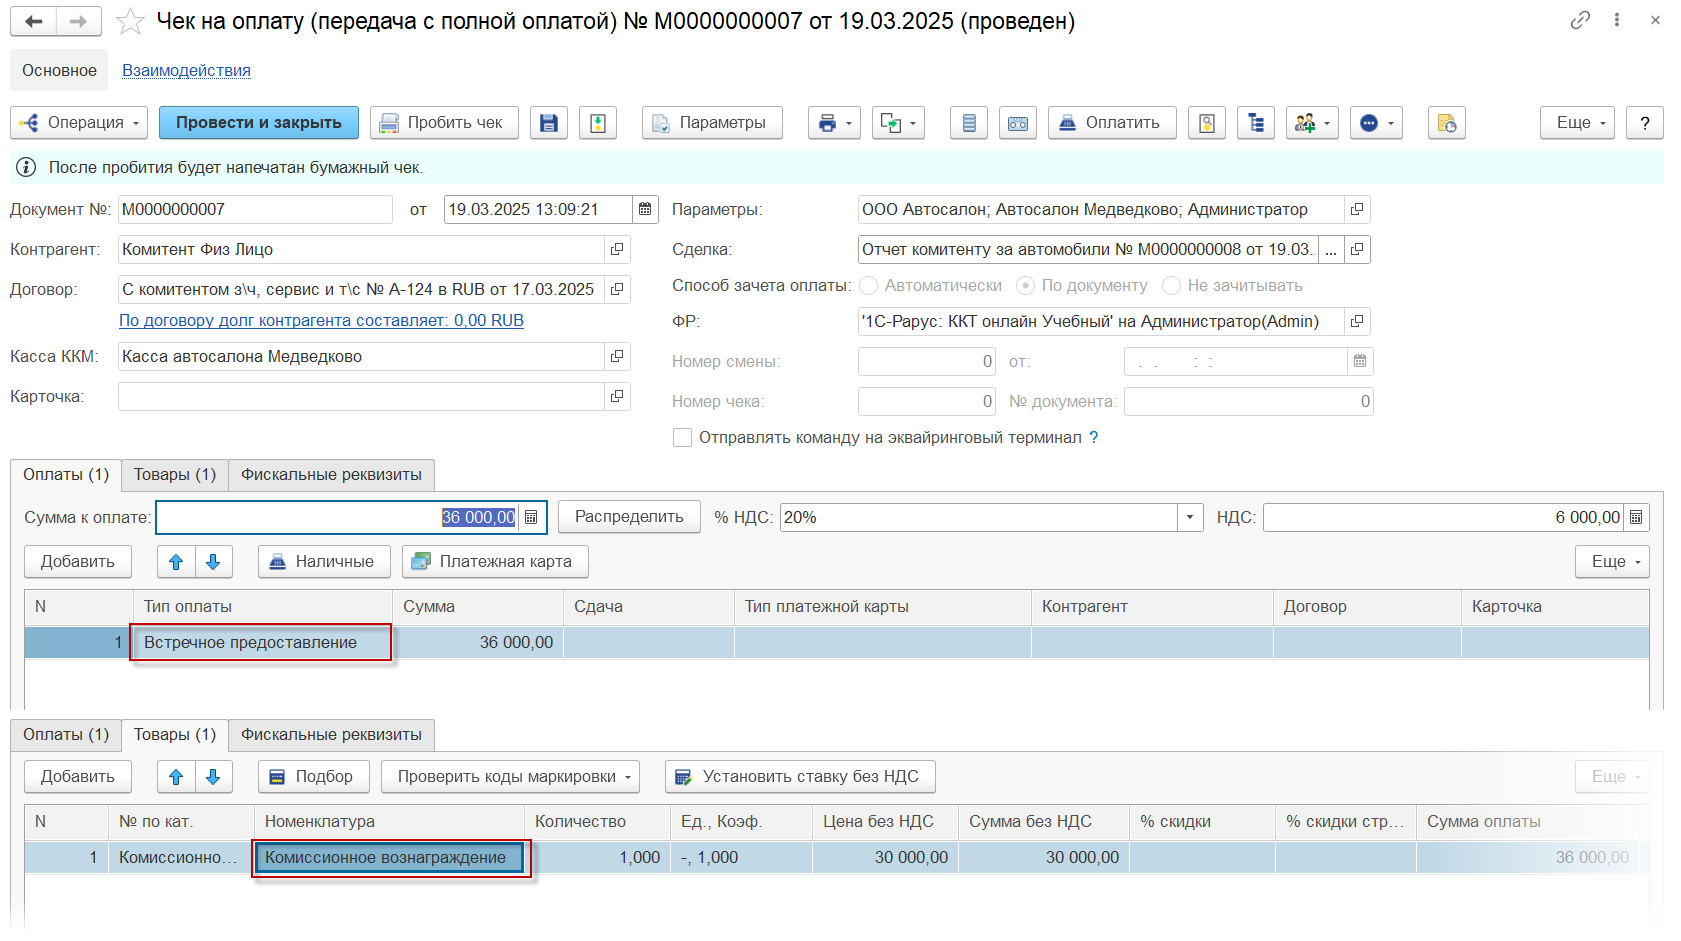Screen dimensions: 1681x941
Task: Click ellipsis select button in Сделка field
Action: [1331, 250]
